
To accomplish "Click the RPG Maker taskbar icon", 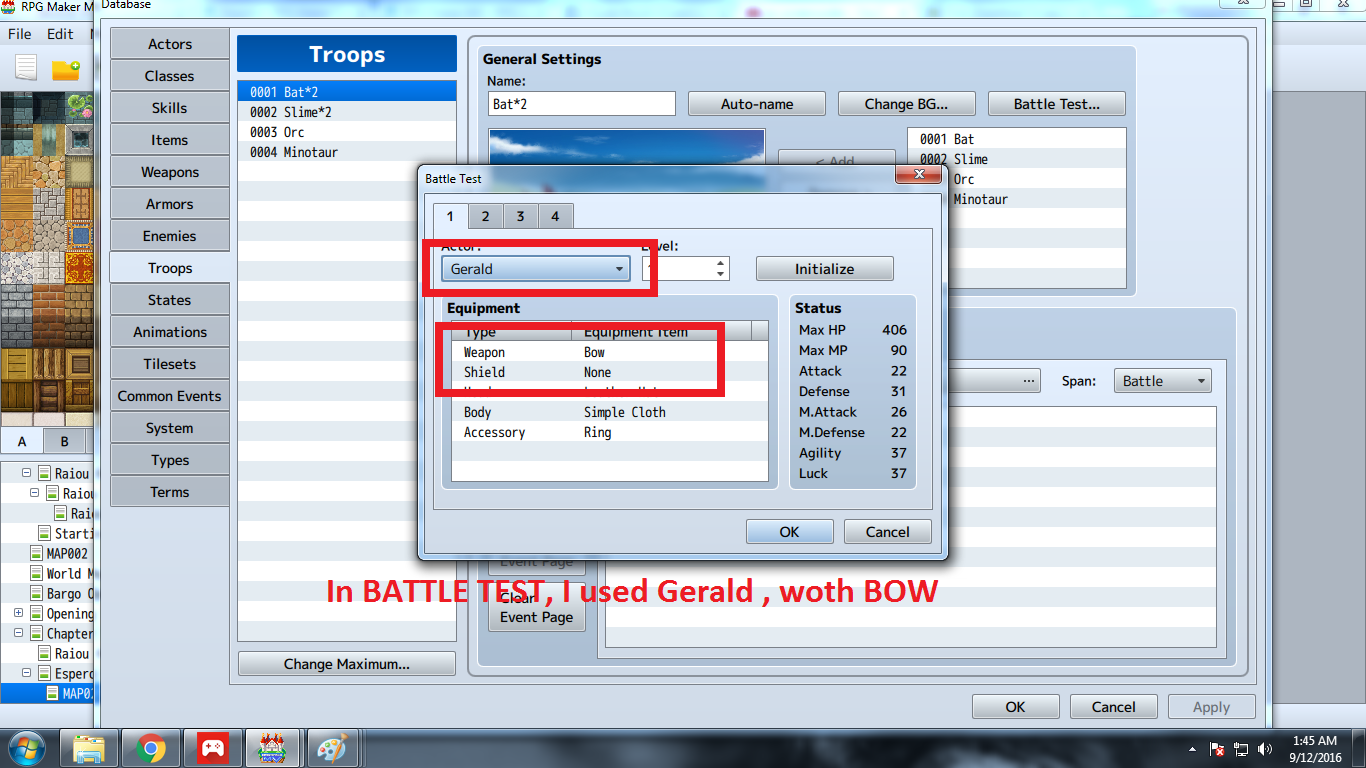I will click(x=272, y=748).
